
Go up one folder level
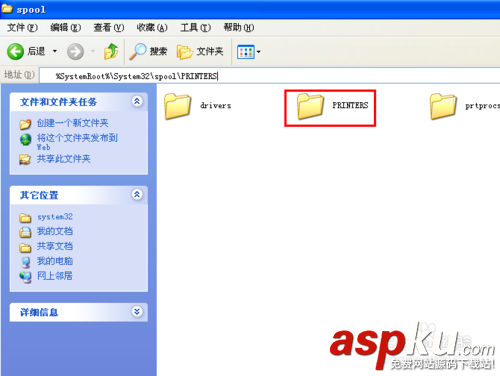click(x=111, y=51)
